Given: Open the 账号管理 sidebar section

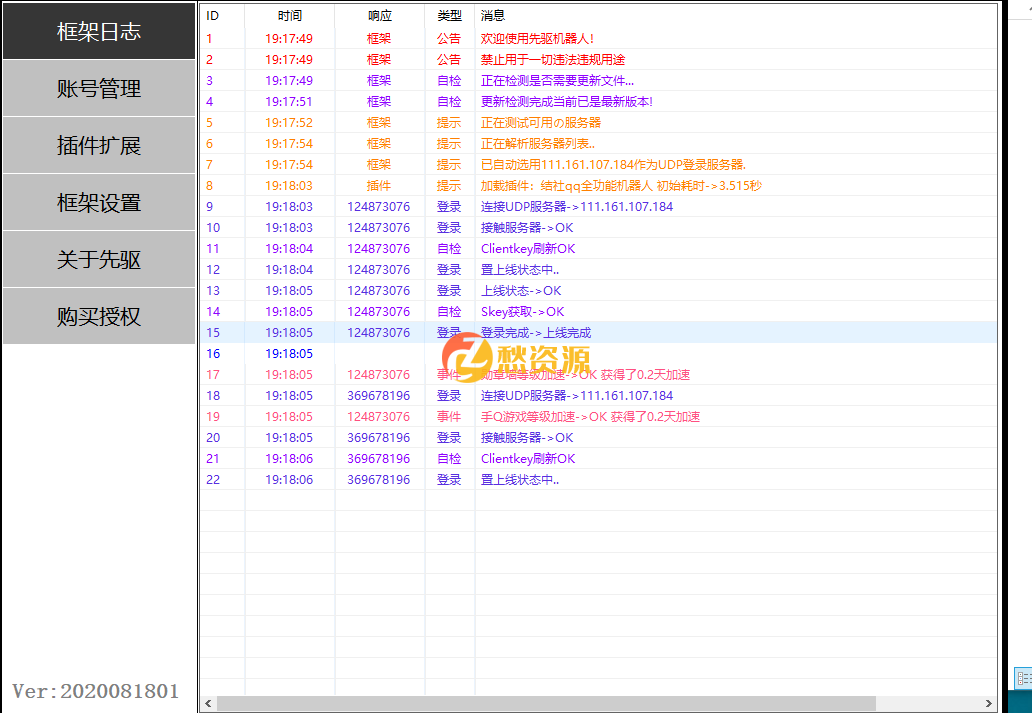Looking at the screenshot, I should pos(97,88).
